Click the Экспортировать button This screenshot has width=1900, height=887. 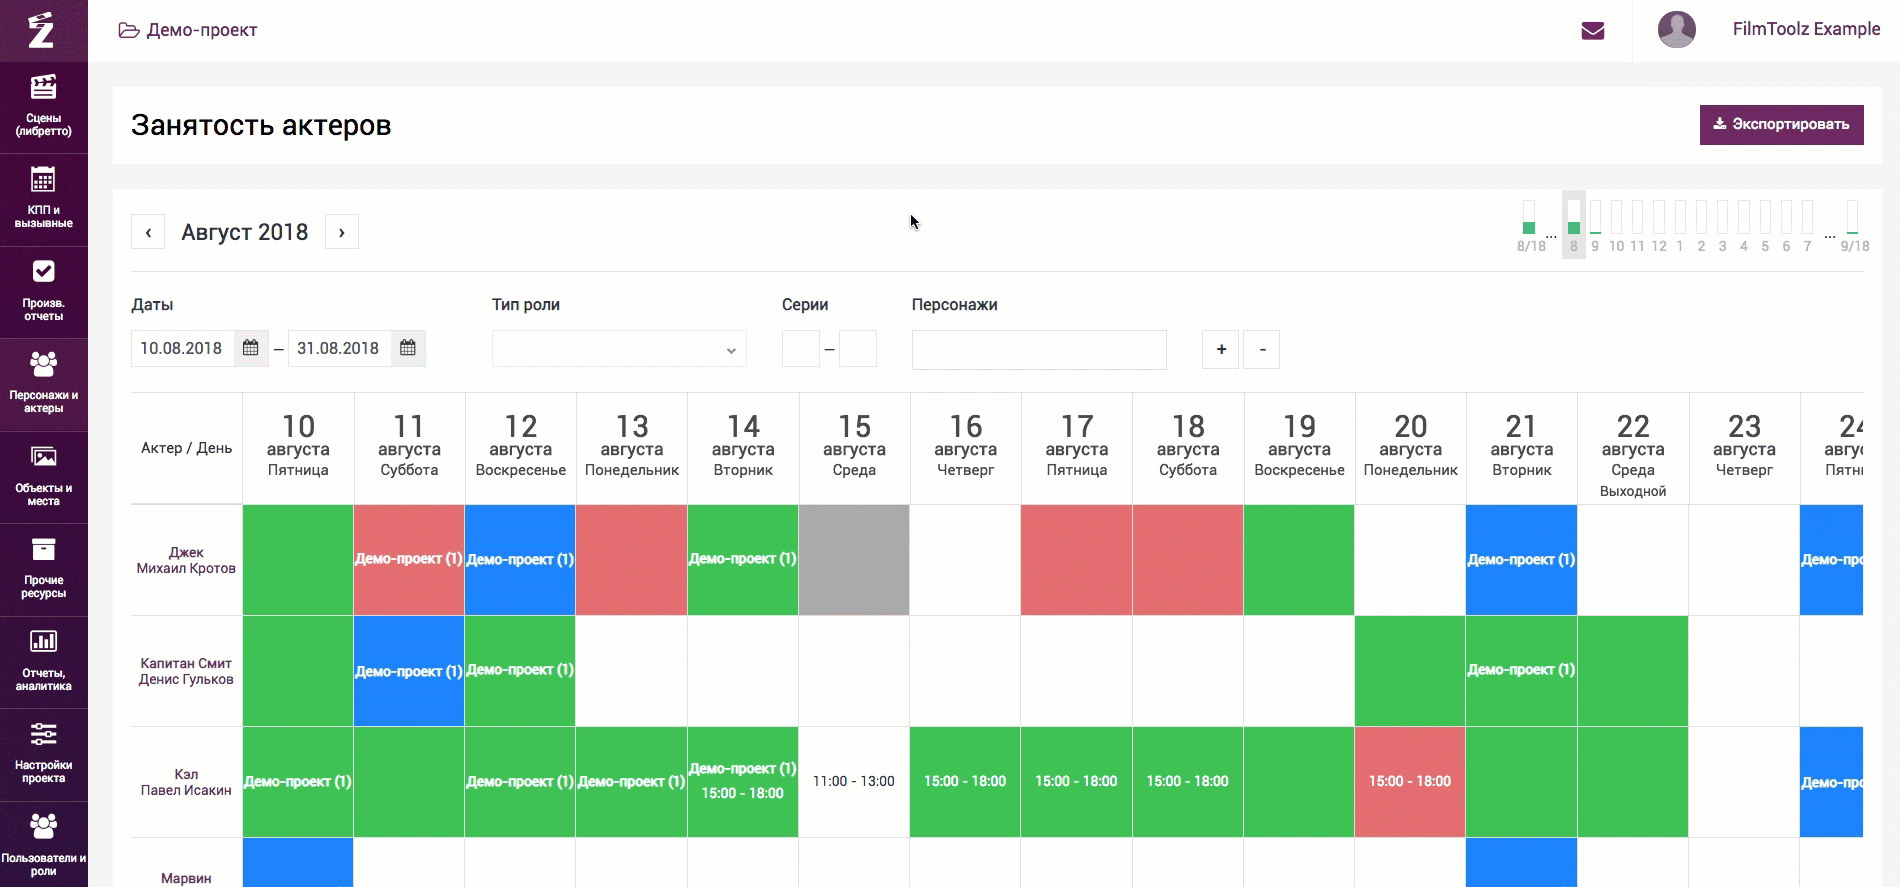pos(1781,125)
